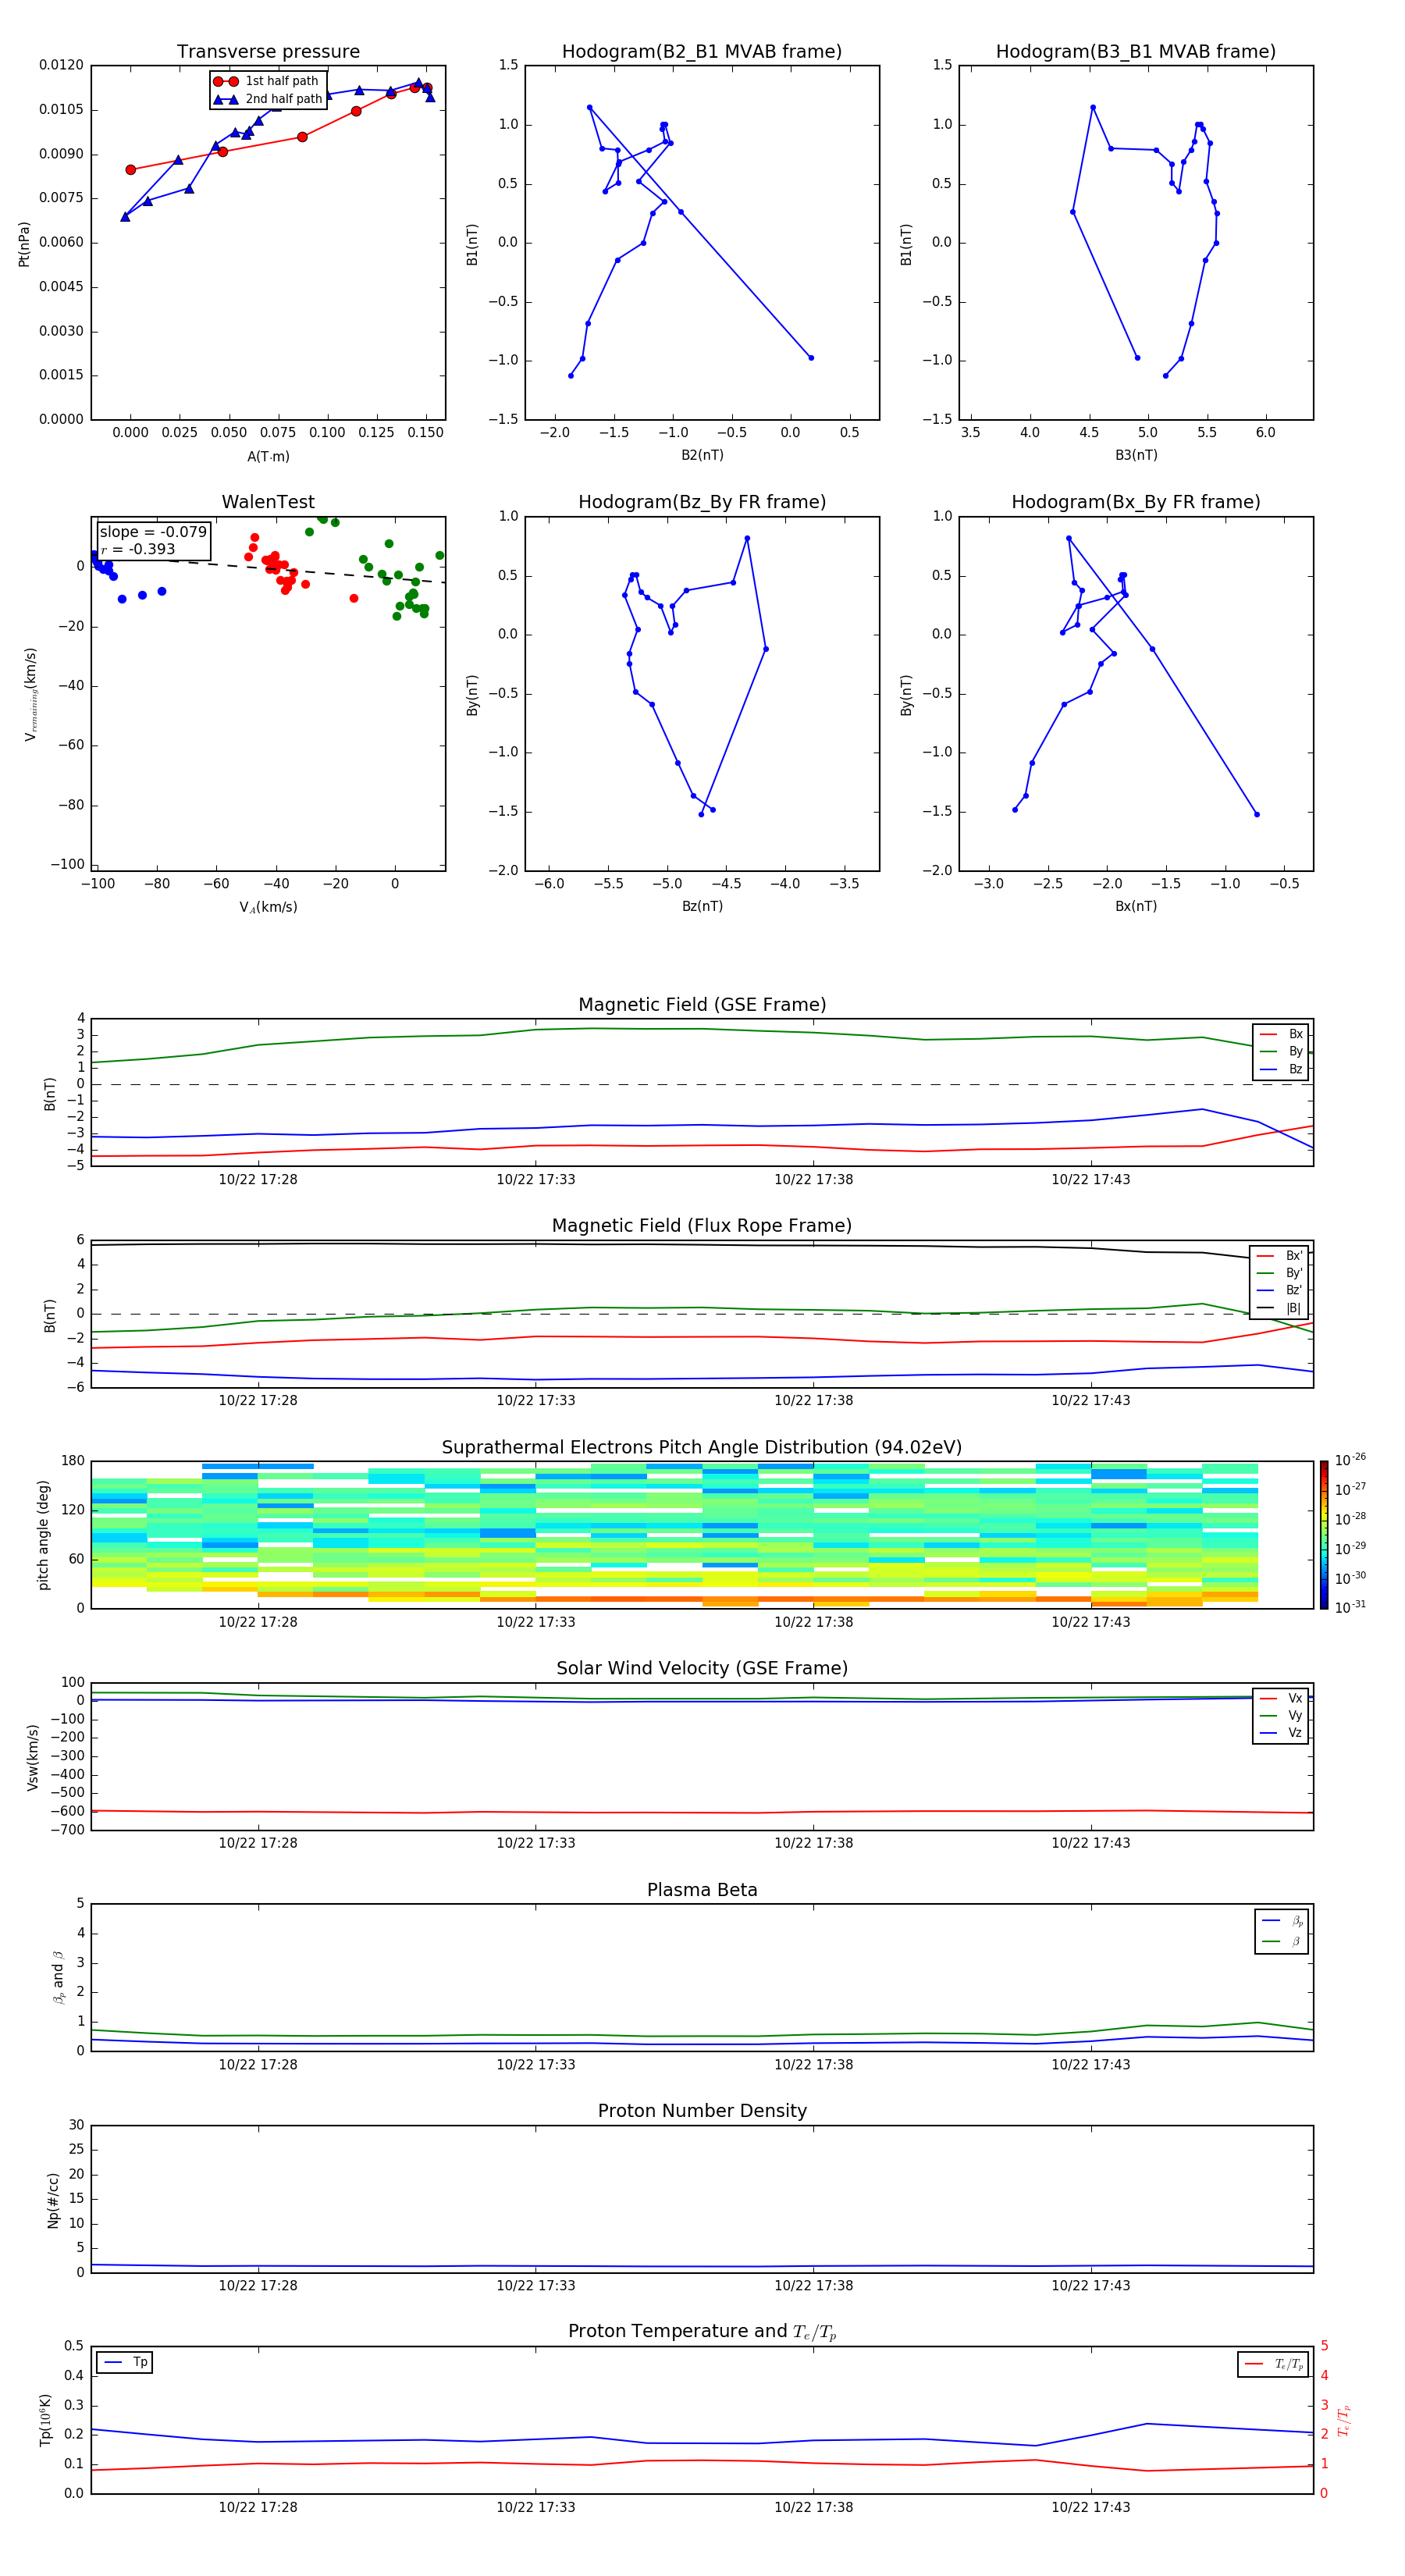Screen dimensions: 1405x2576
Task: Click 'Magnetic Field (Flux Rope Frame)' title
Action: pyautogui.click(x=702, y=1226)
